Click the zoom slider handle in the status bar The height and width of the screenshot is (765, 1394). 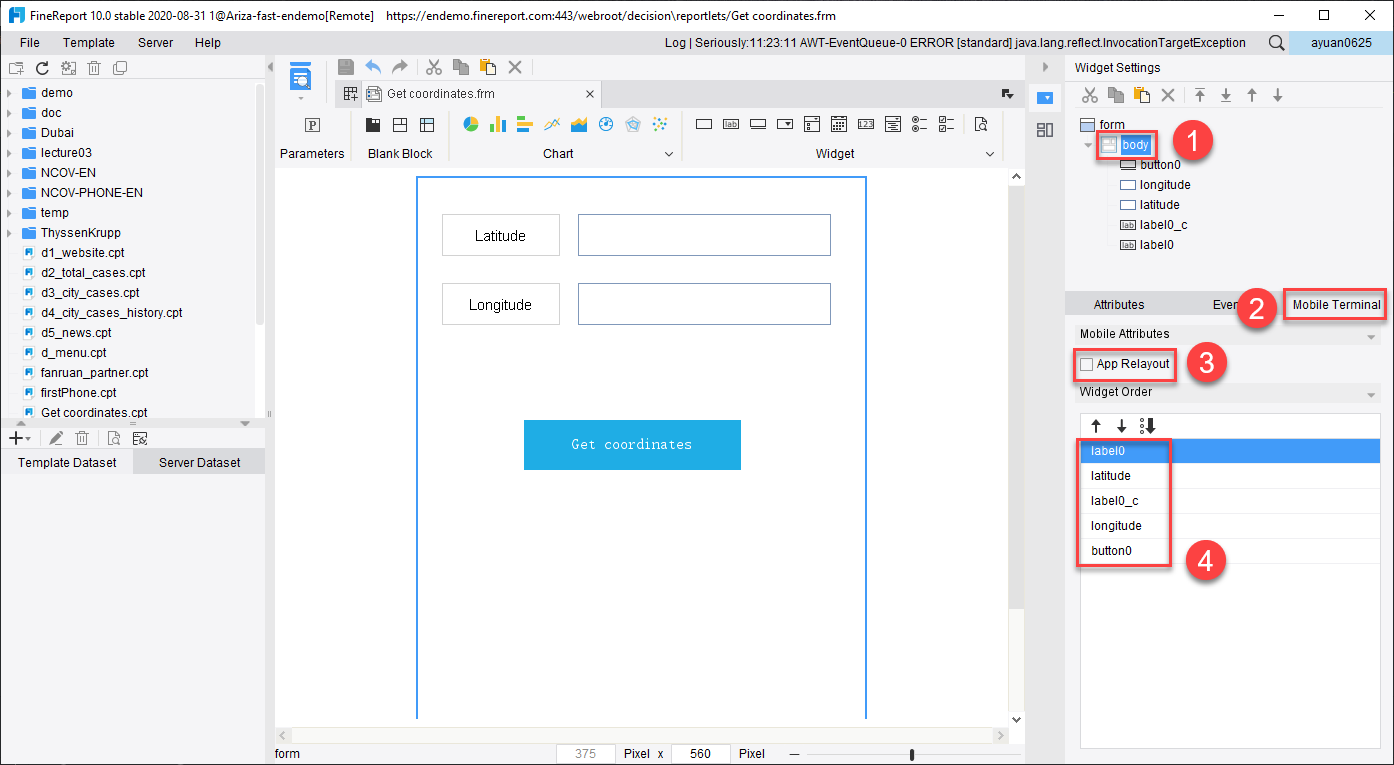(911, 754)
